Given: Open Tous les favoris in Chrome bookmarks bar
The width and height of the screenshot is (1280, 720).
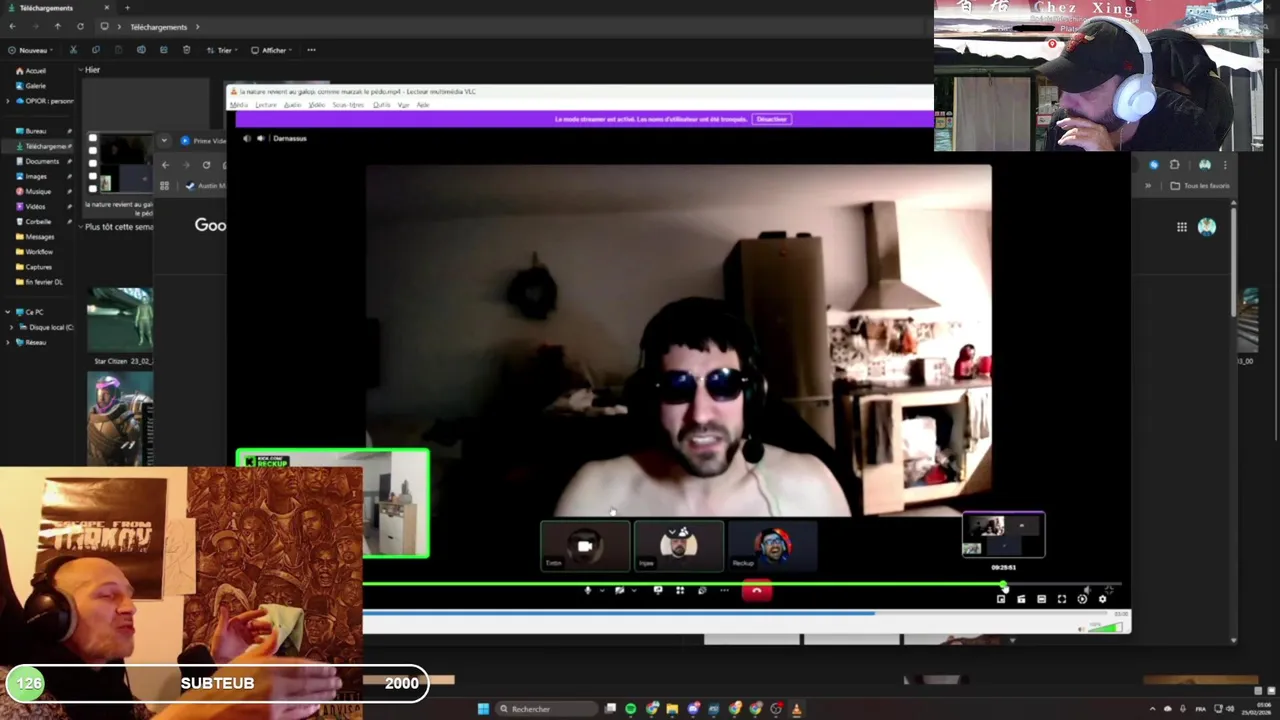Looking at the screenshot, I should [1200, 186].
